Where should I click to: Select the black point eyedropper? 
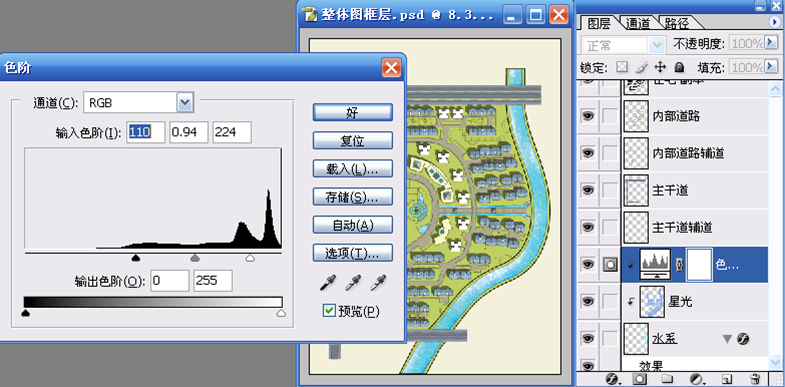coord(327,283)
